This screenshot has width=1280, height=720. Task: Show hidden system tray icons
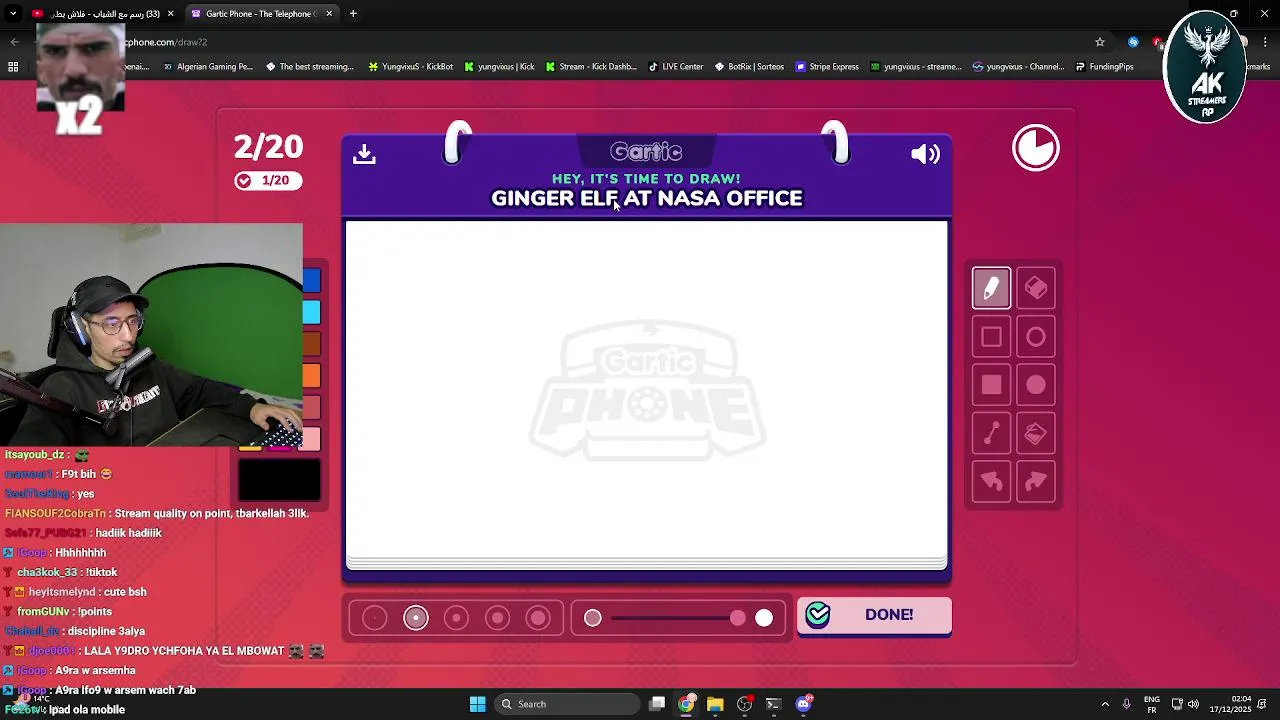point(1105,704)
